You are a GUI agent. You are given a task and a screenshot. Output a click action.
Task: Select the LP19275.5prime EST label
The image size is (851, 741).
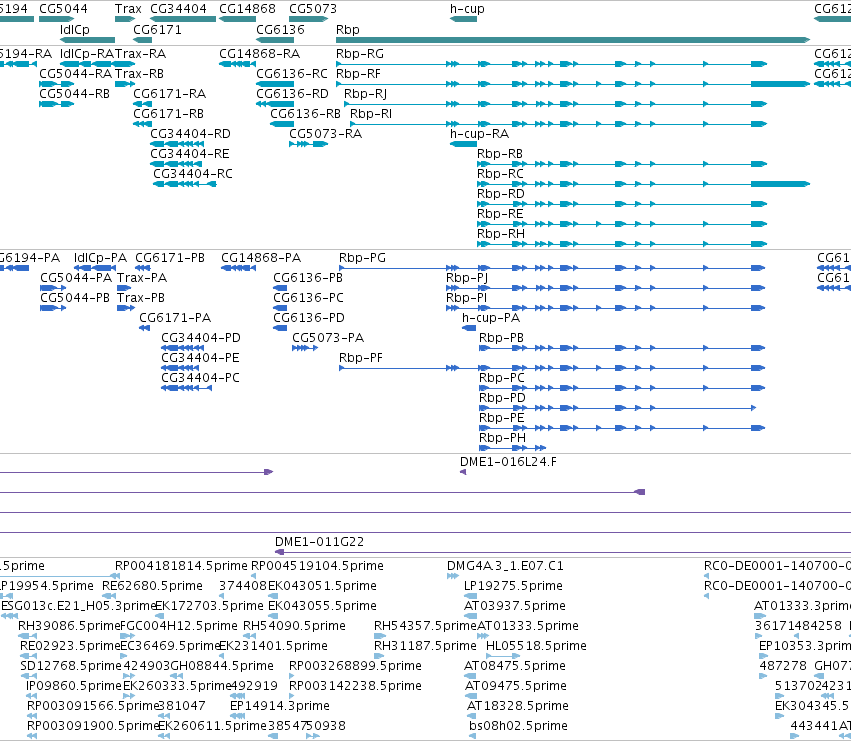tap(513, 586)
